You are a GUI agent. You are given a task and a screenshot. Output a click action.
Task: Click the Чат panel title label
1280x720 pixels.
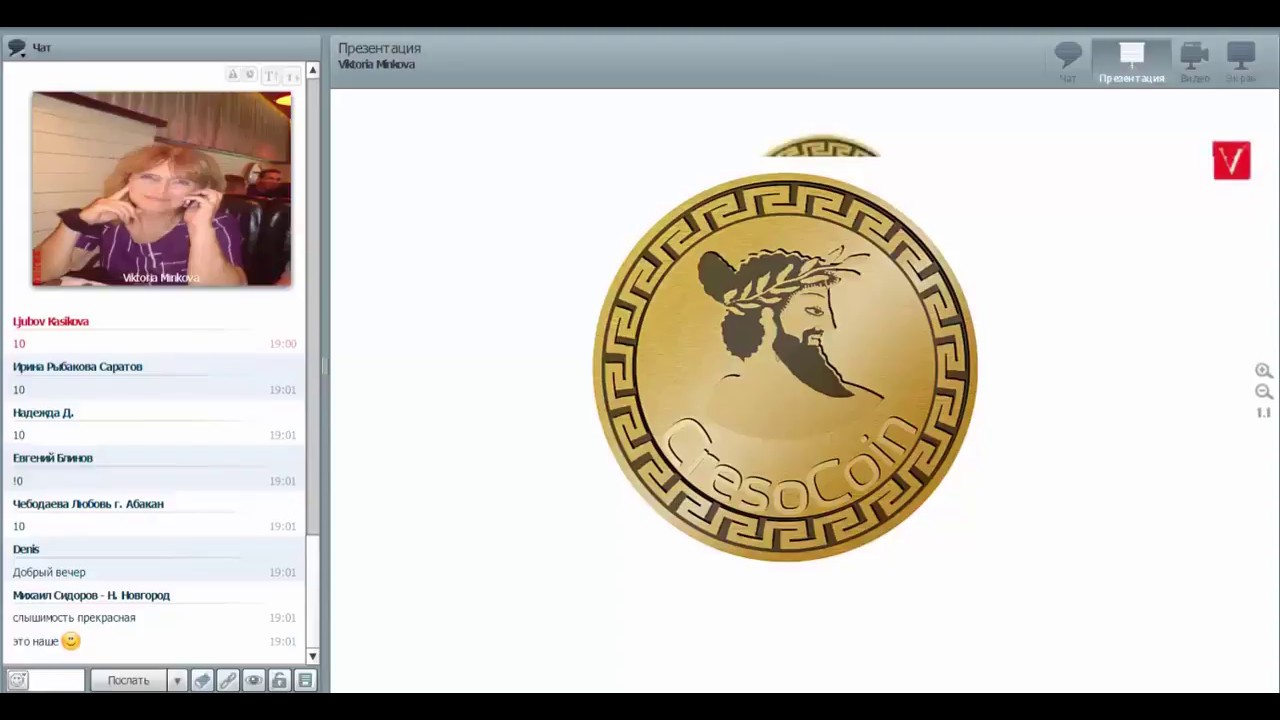[x=41, y=48]
